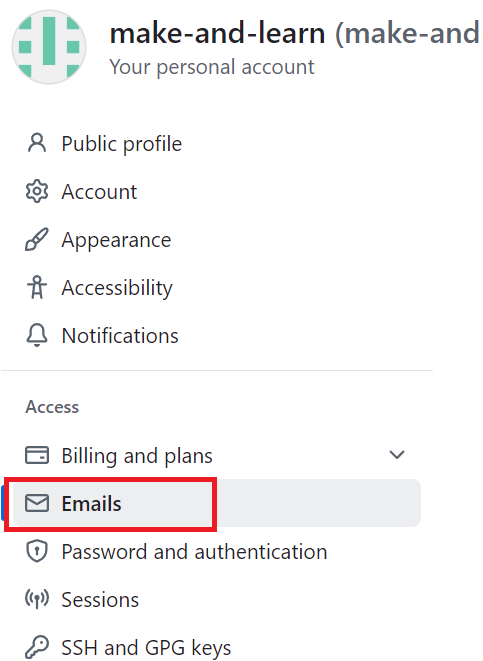Click the broadcast icon beside Sessions
483x661 pixels.
(37, 599)
